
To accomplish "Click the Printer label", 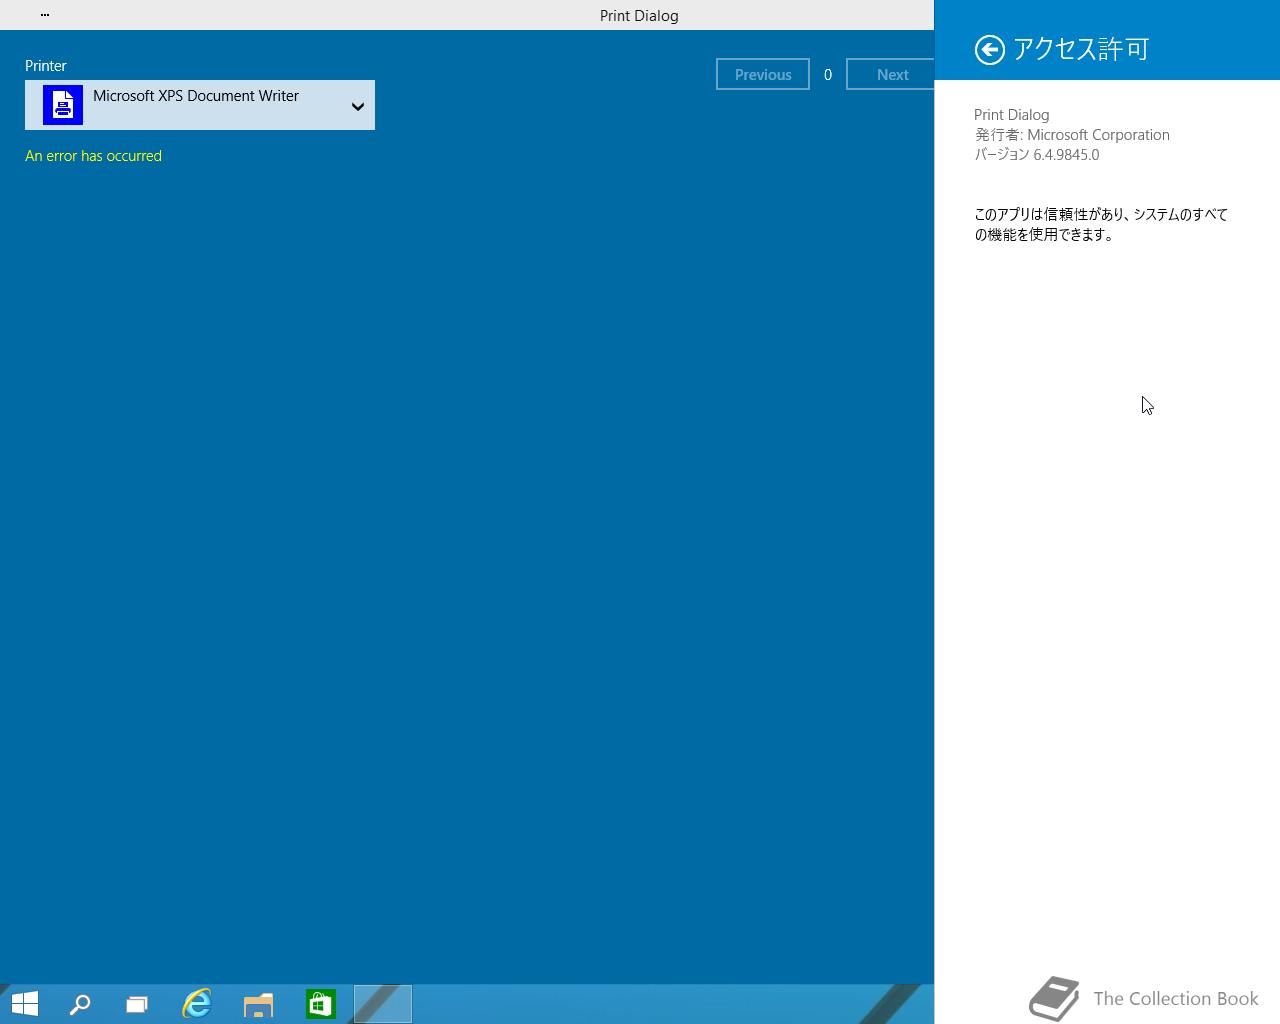I will (46, 66).
